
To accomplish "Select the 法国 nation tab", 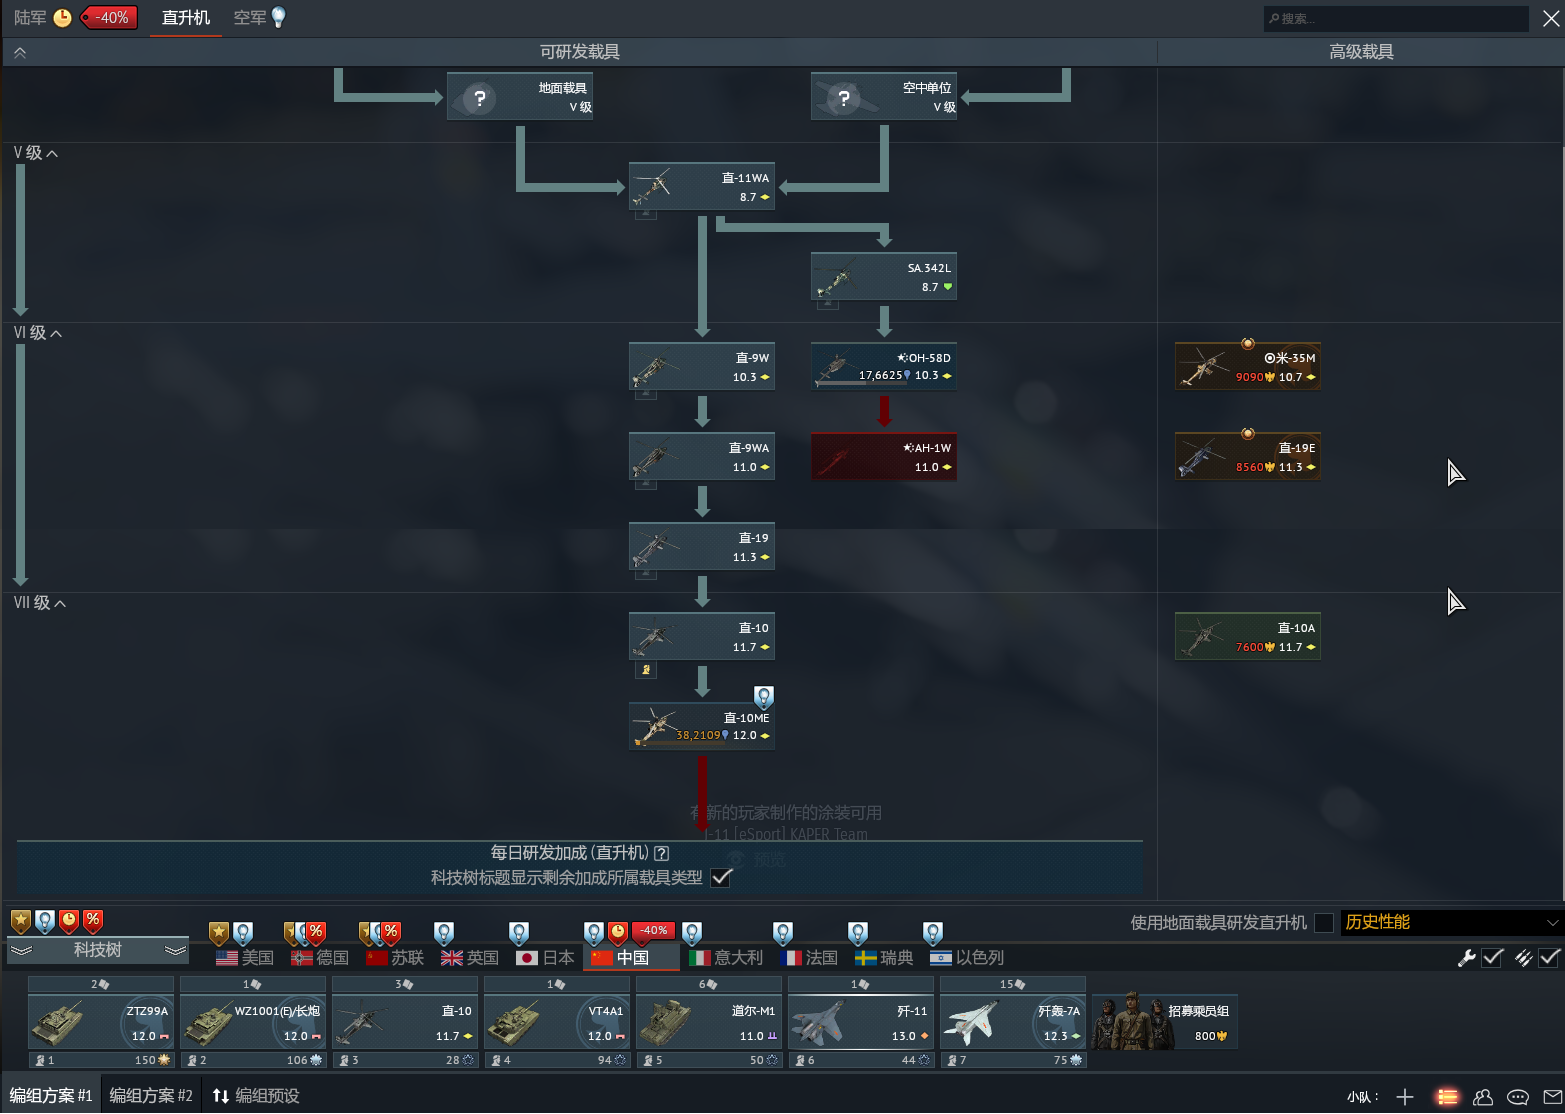I will coord(809,958).
